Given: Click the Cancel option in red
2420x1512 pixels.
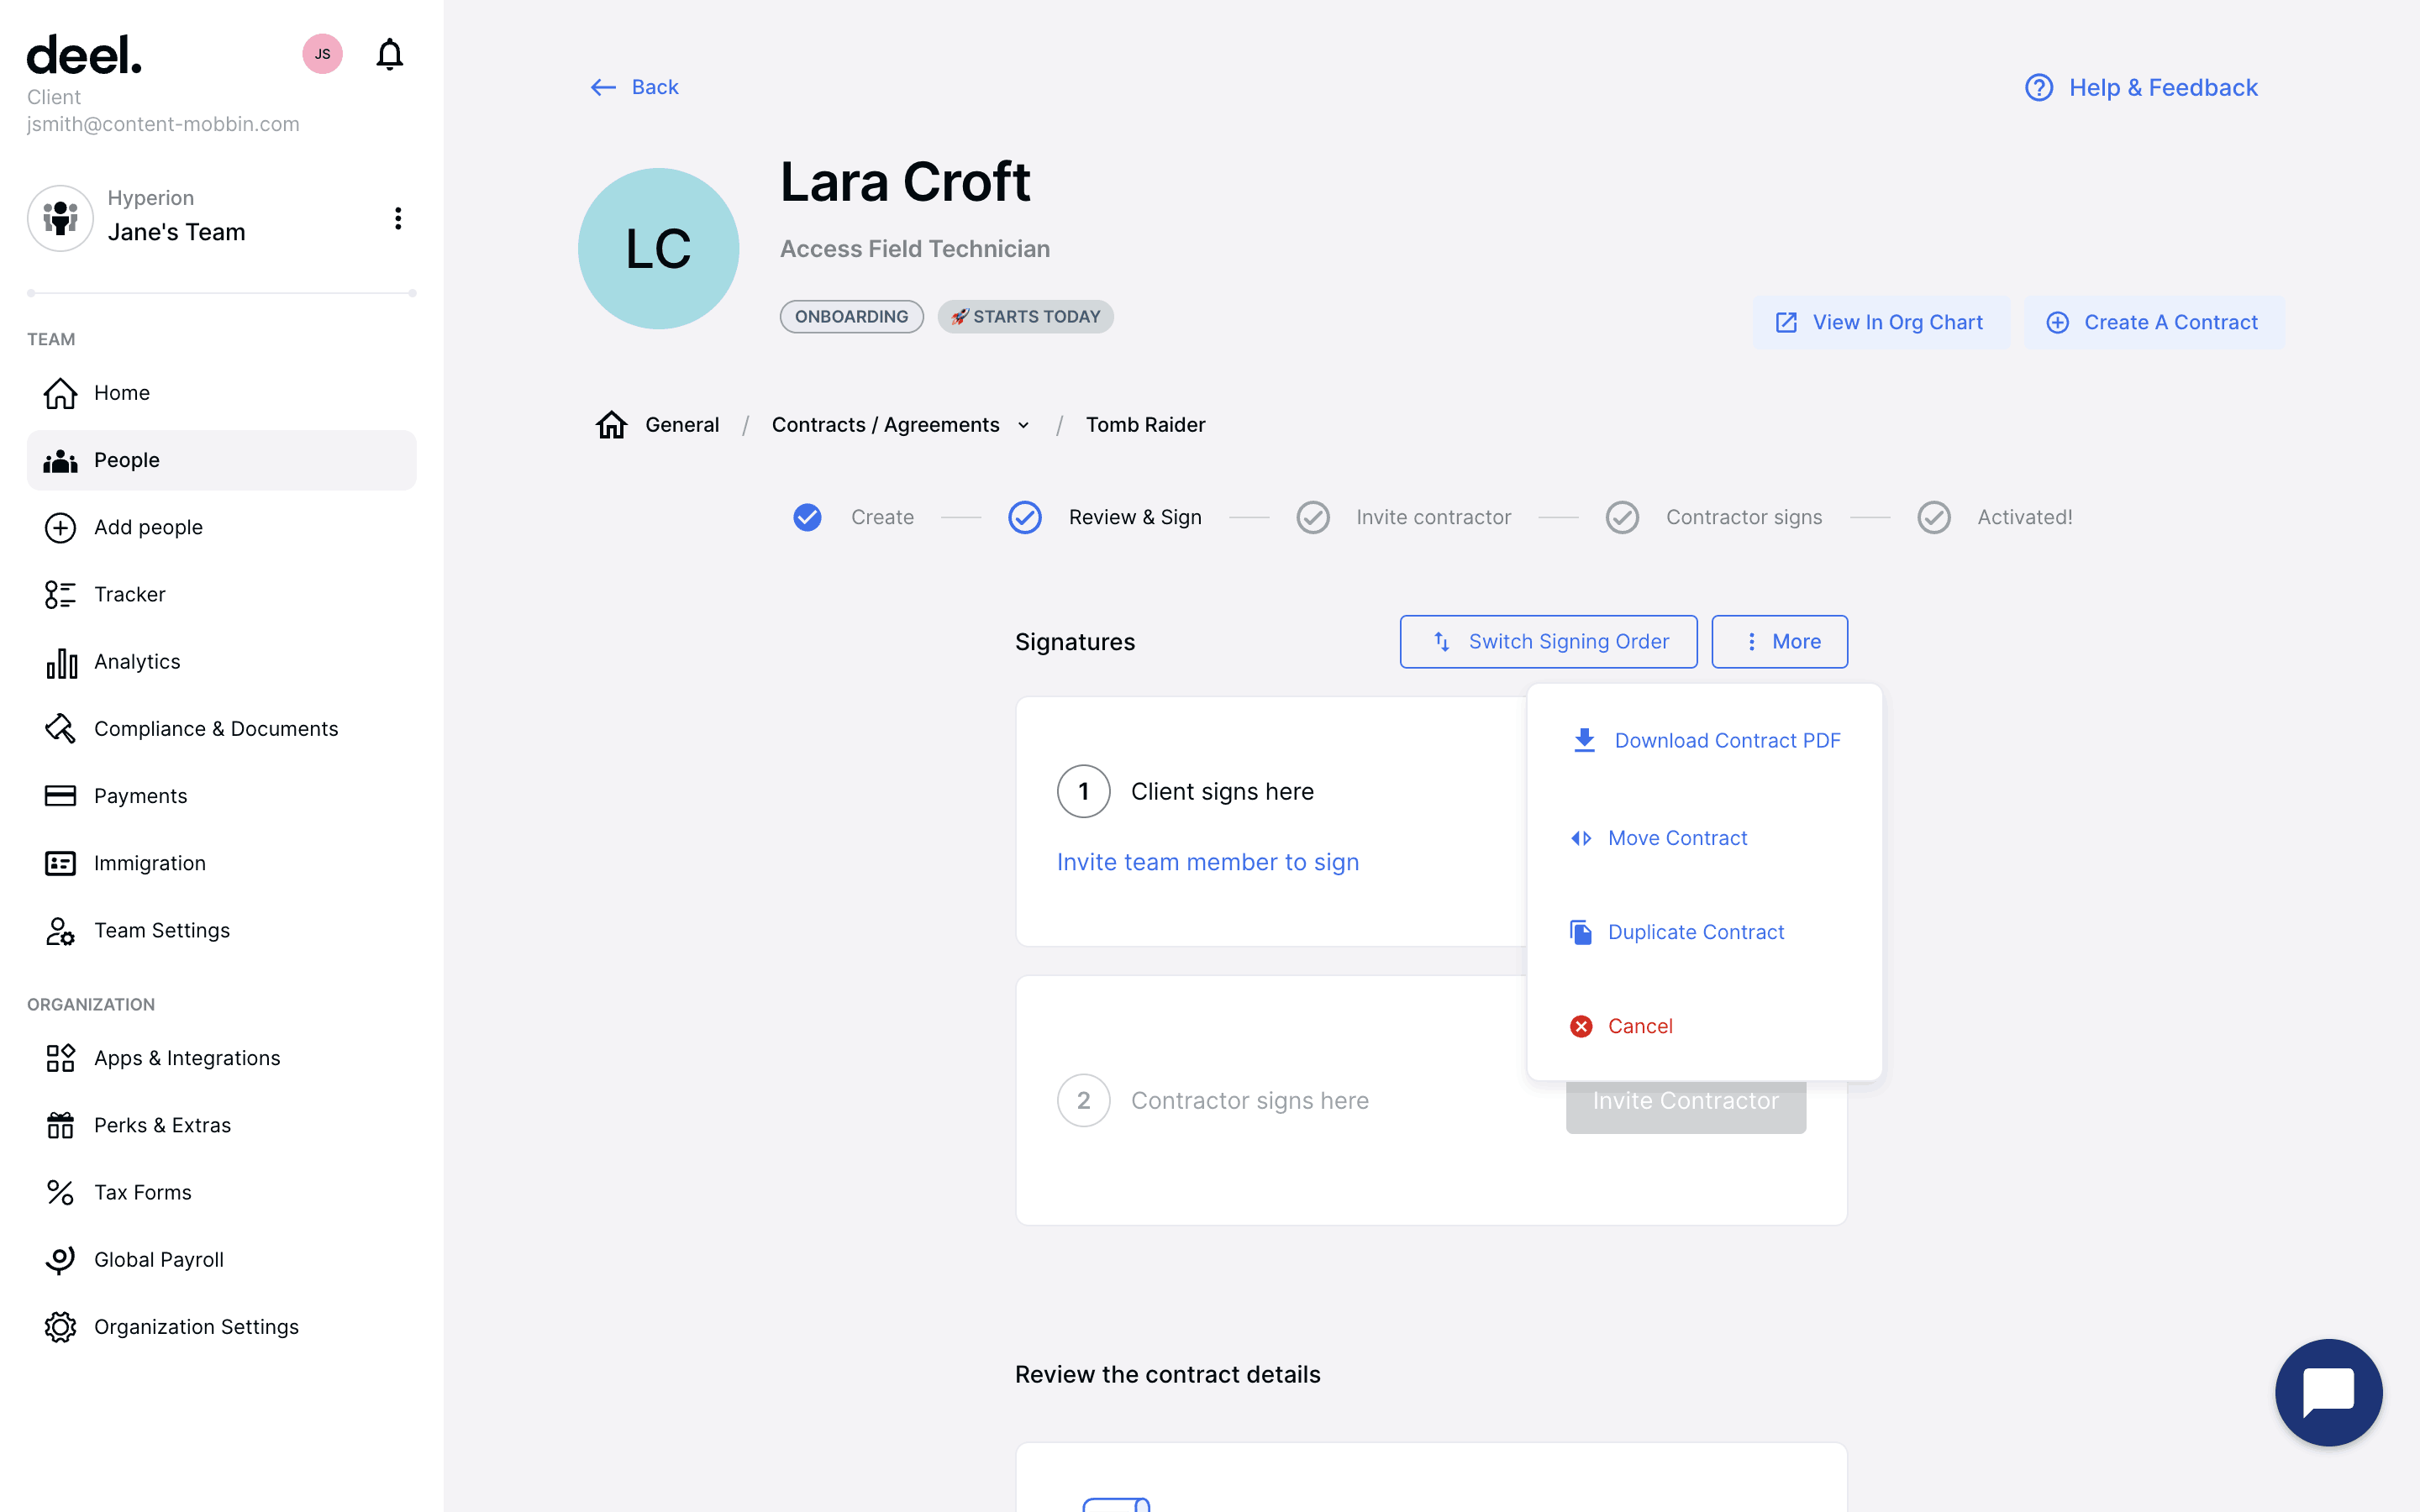Looking at the screenshot, I should (1639, 1026).
